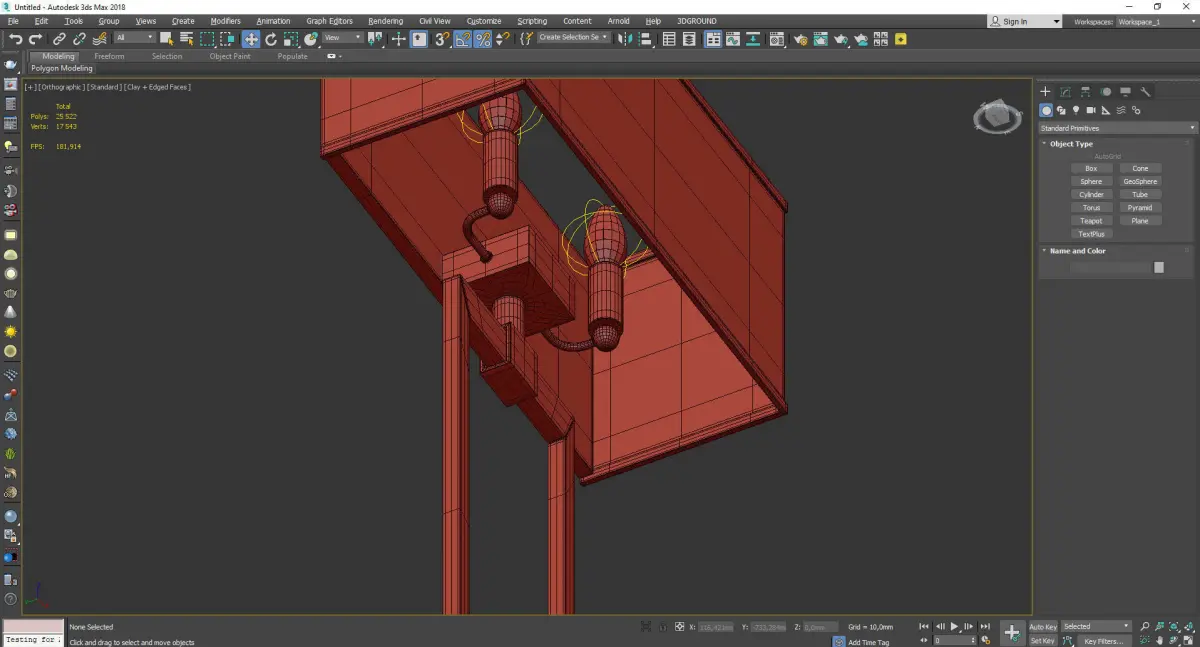Click the Redo arrow in the main toolbar
The height and width of the screenshot is (647, 1200).
(x=34, y=39)
